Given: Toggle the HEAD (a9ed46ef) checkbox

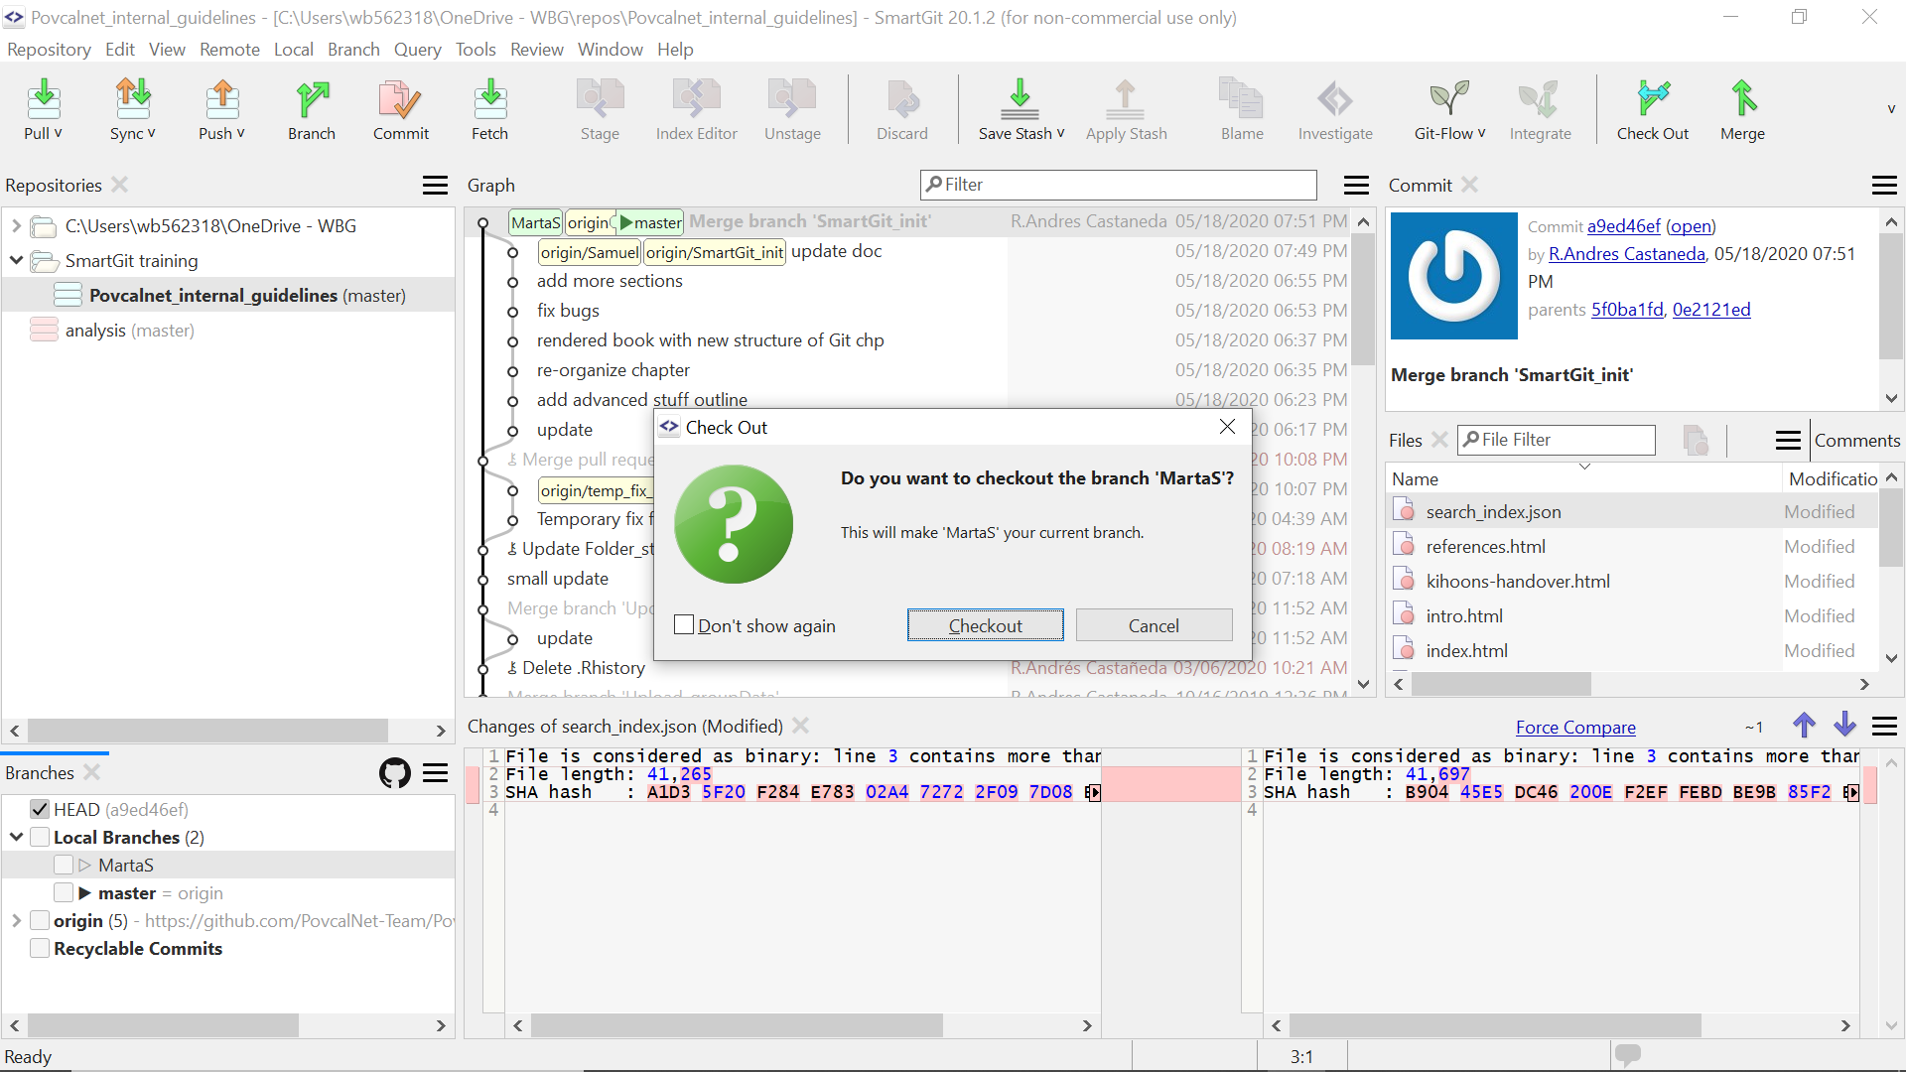Looking at the screenshot, I should [40, 809].
